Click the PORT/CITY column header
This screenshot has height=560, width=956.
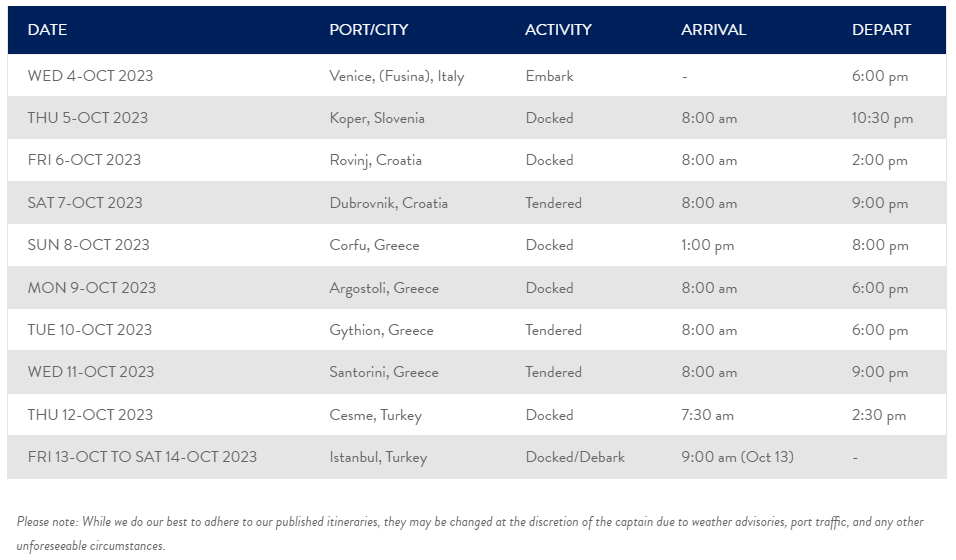tap(368, 29)
